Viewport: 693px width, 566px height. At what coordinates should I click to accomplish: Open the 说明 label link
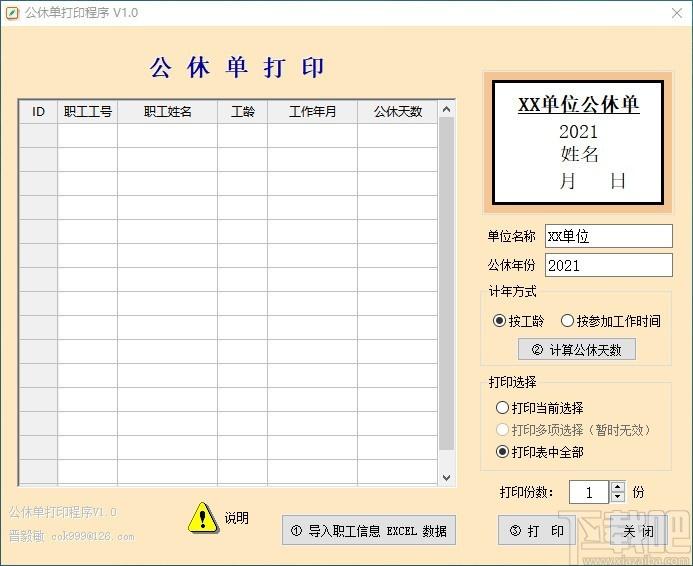tap(236, 517)
